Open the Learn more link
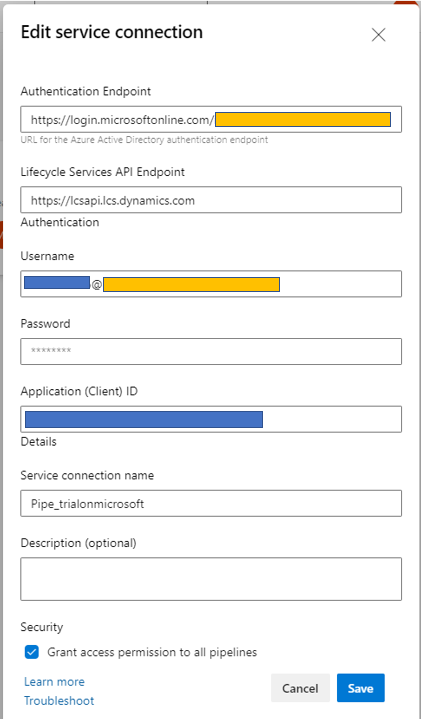 coord(54,682)
